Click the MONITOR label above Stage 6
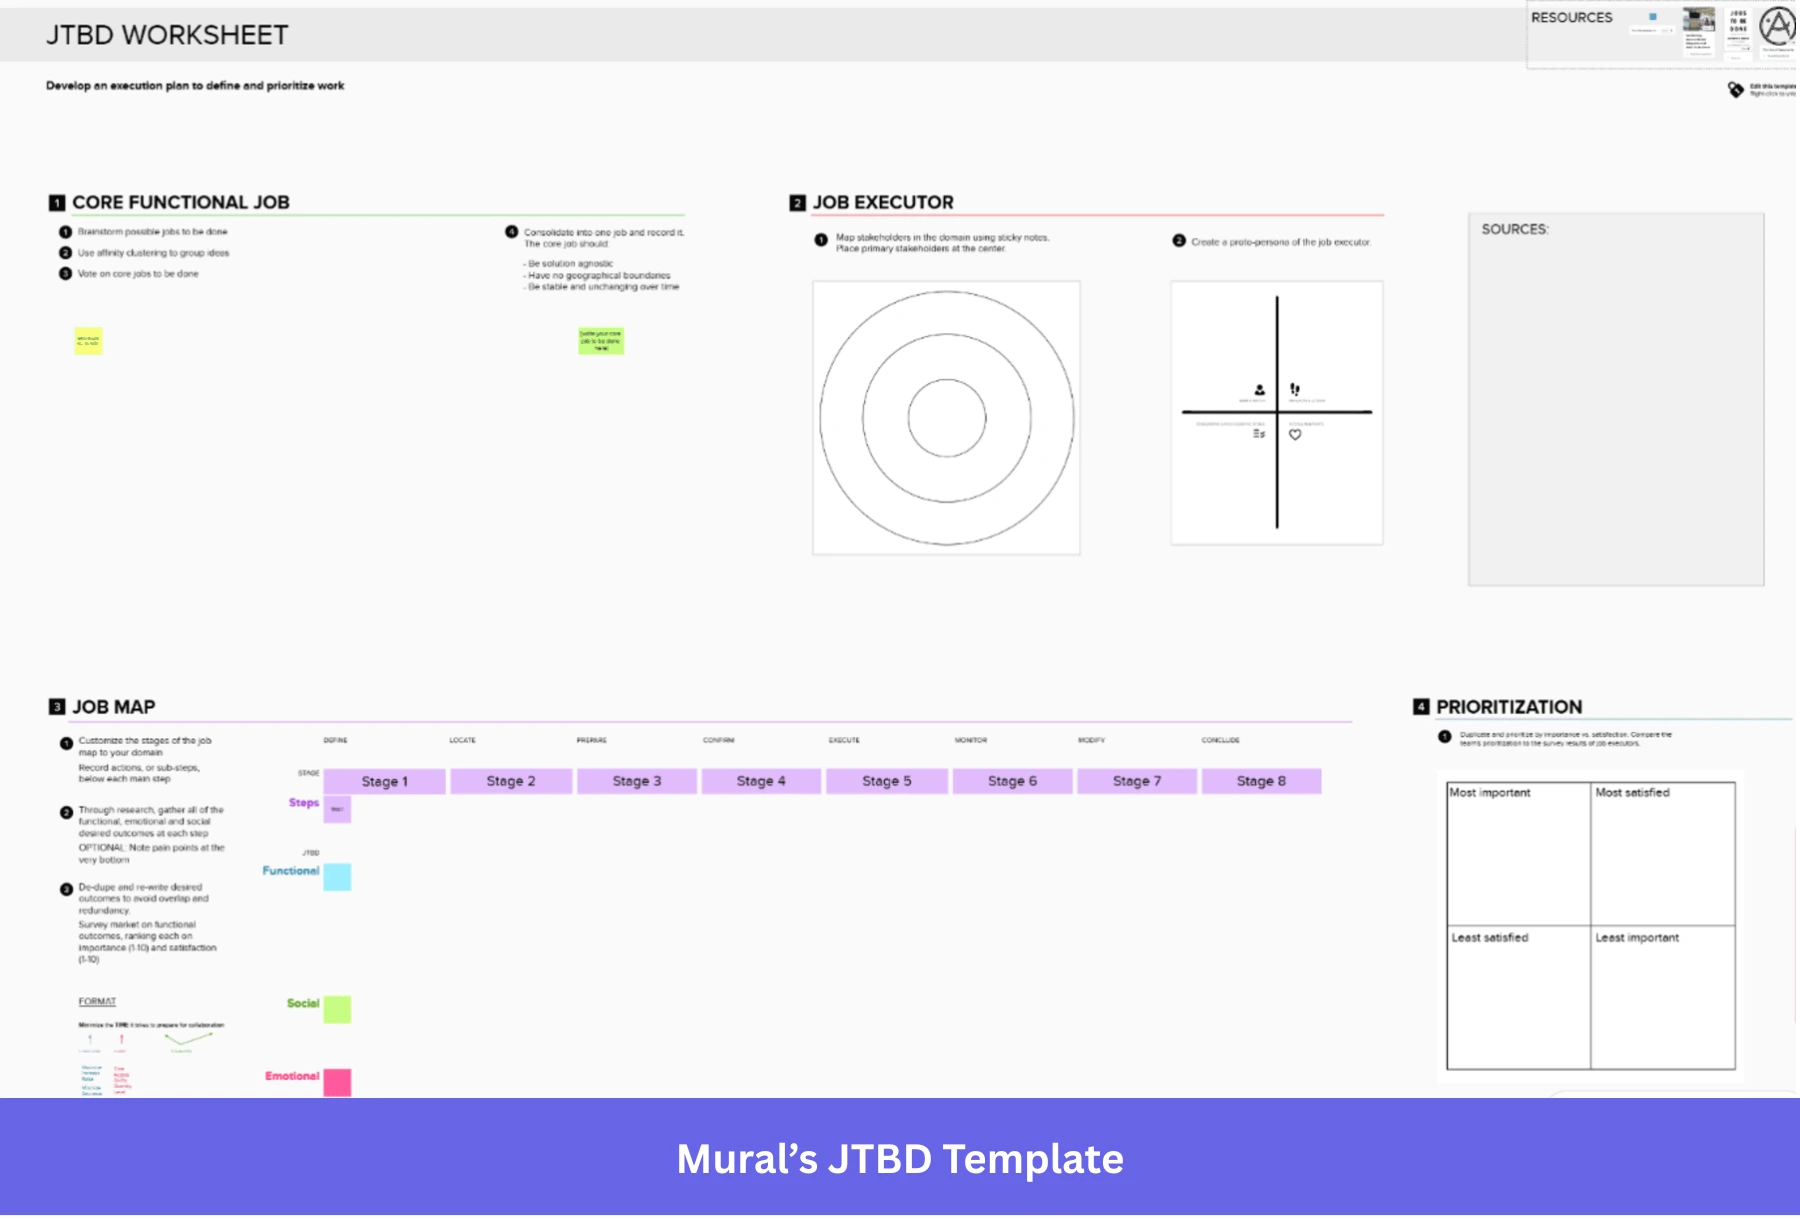 tap(971, 740)
